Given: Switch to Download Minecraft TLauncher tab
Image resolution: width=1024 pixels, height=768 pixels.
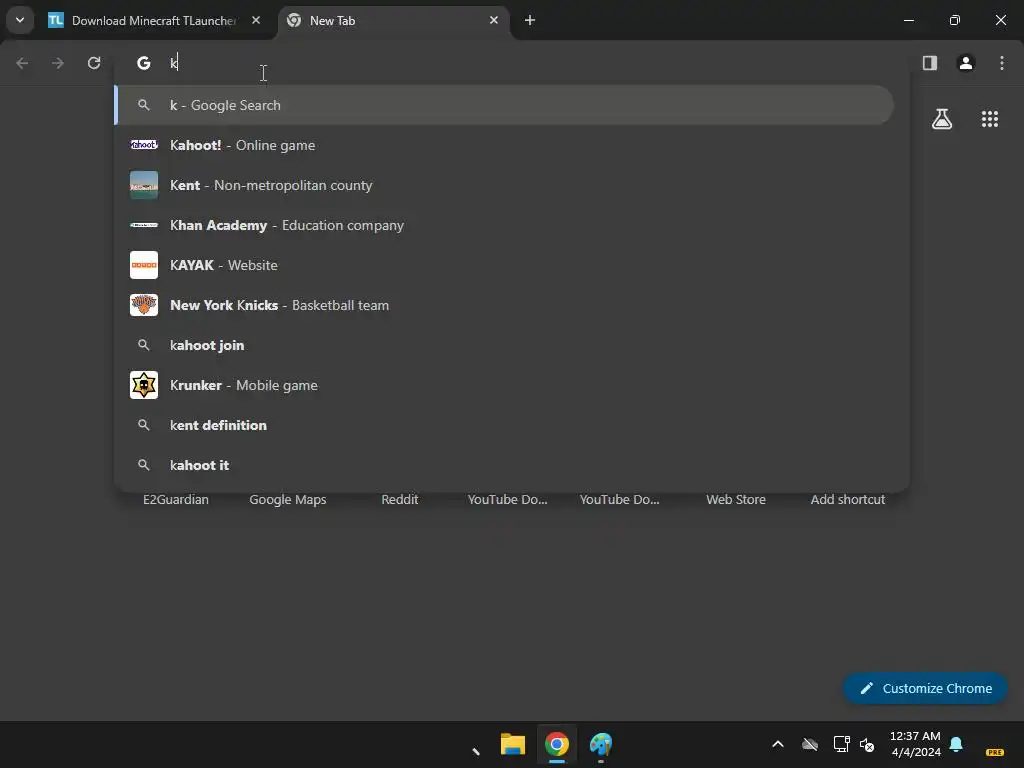Looking at the screenshot, I should (153, 20).
